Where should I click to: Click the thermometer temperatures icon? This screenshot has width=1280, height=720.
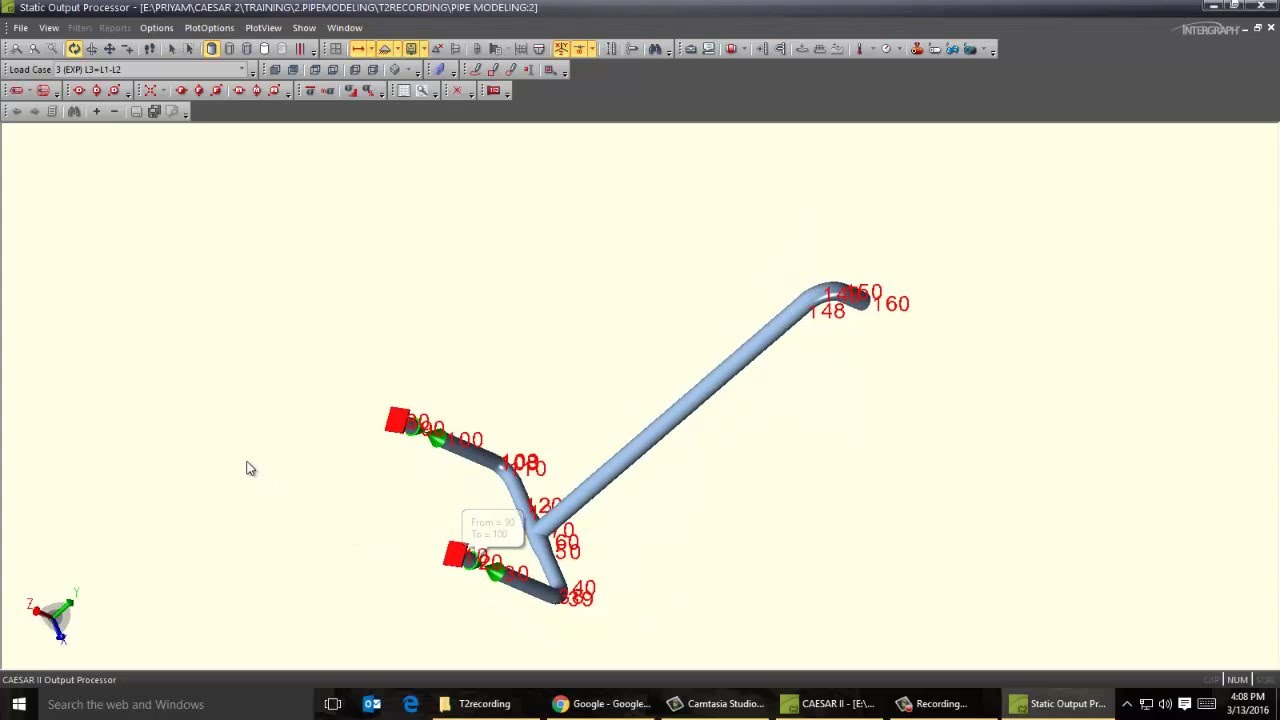pyautogui.click(x=860, y=48)
